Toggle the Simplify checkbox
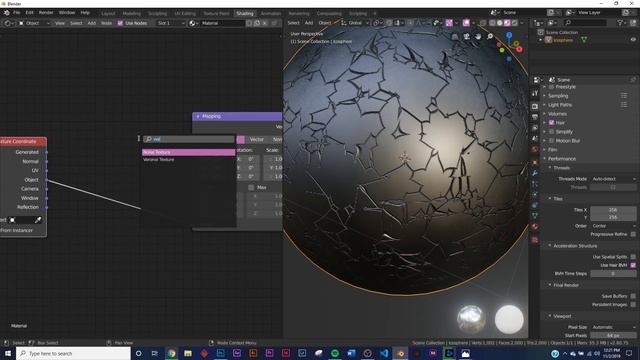This screenshot has width=640, height=360. pos(551,132)
